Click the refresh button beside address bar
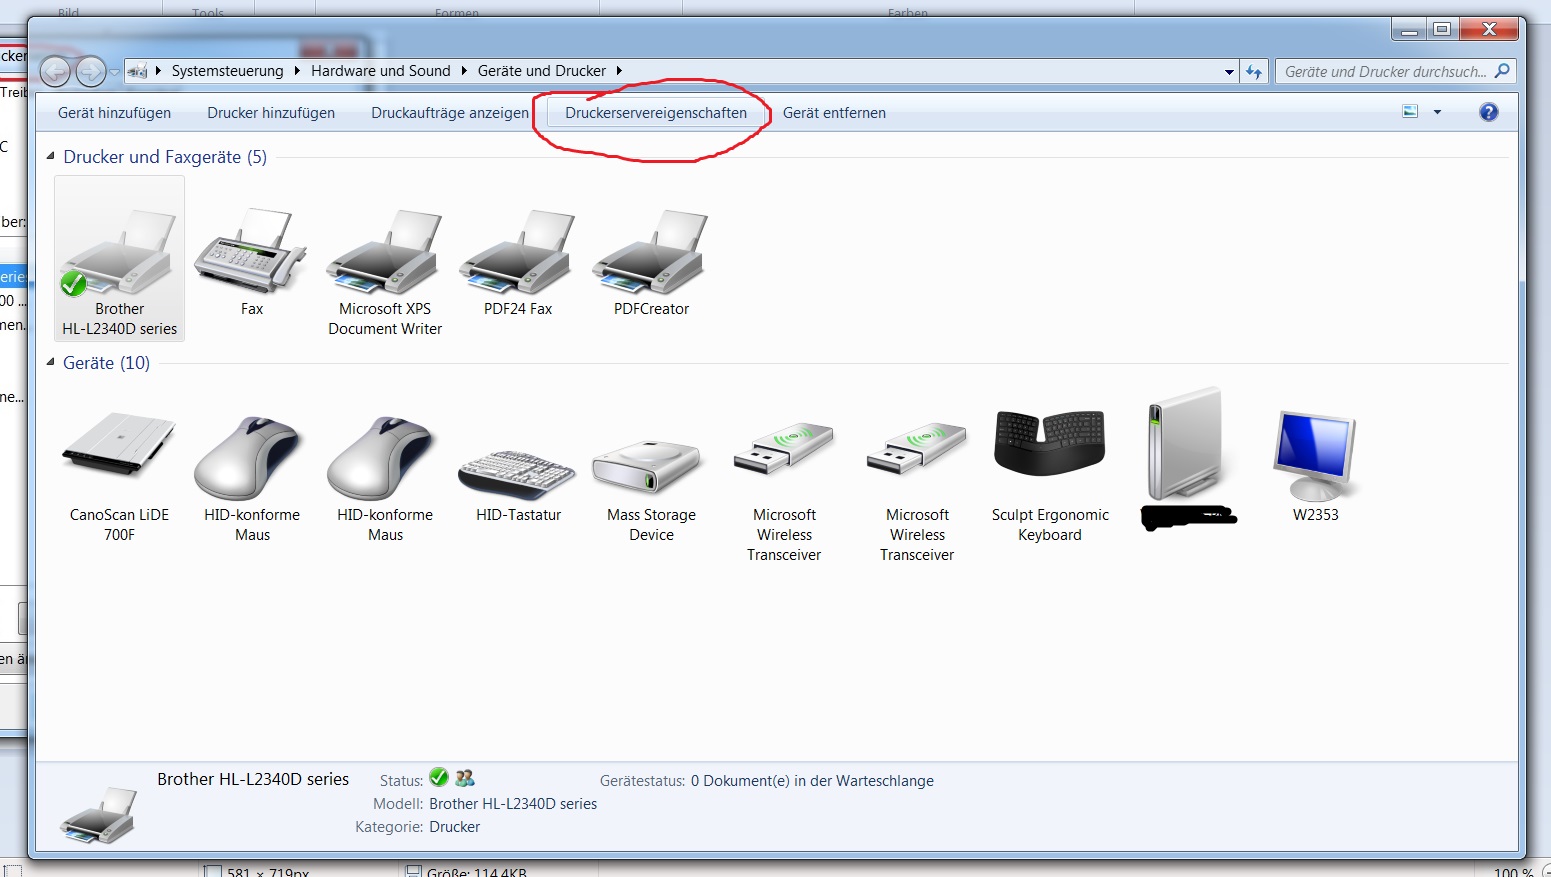 point(1254,71)
